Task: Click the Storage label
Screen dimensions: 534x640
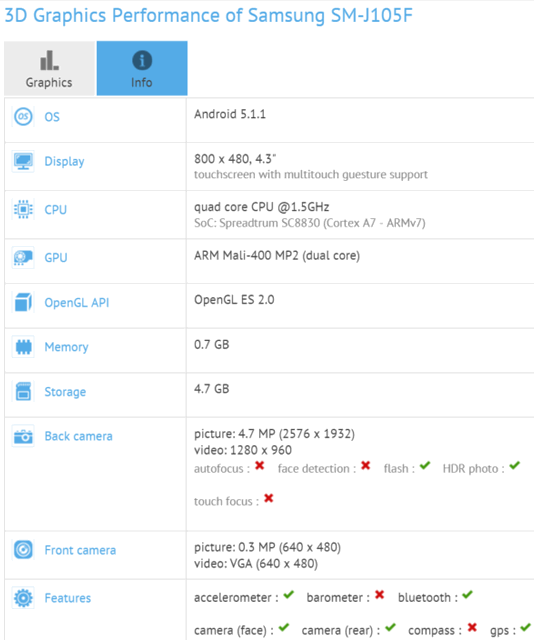Action: [65, 392]
